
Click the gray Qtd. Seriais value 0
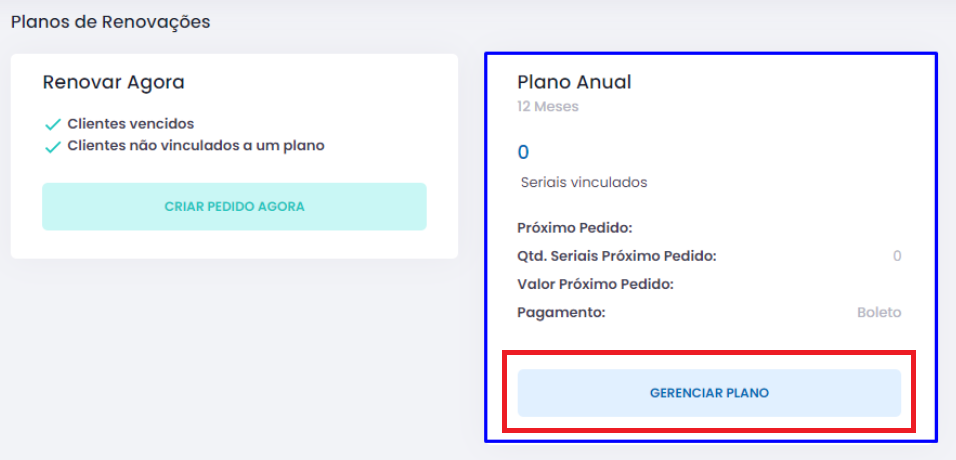click(x=897, y=256)
